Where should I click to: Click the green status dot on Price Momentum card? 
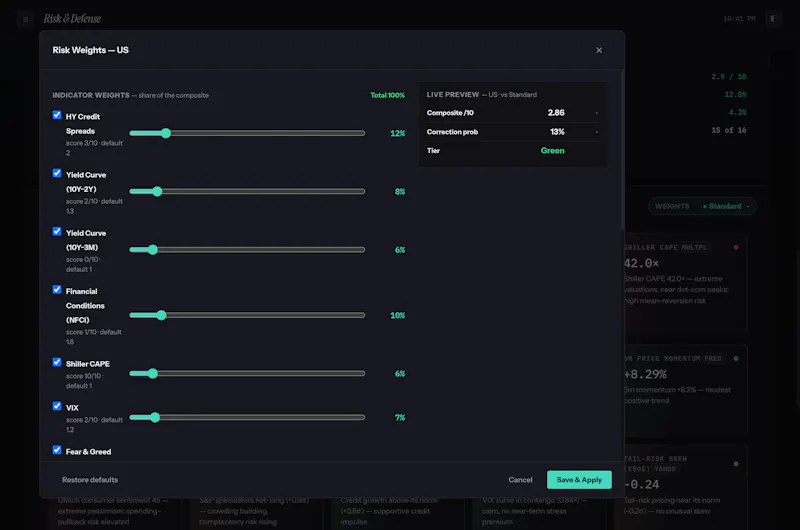click(736, 358)
